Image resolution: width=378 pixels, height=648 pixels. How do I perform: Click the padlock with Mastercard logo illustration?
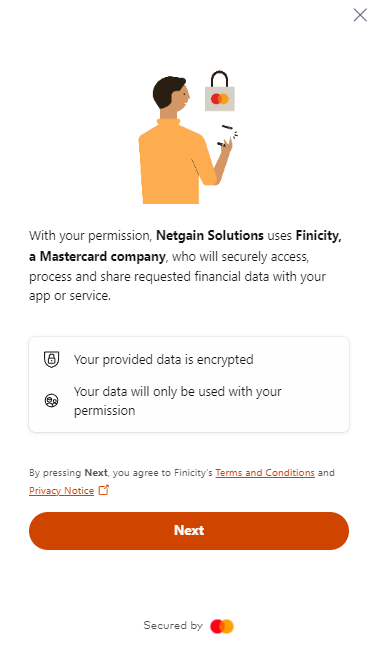point(220,91)
